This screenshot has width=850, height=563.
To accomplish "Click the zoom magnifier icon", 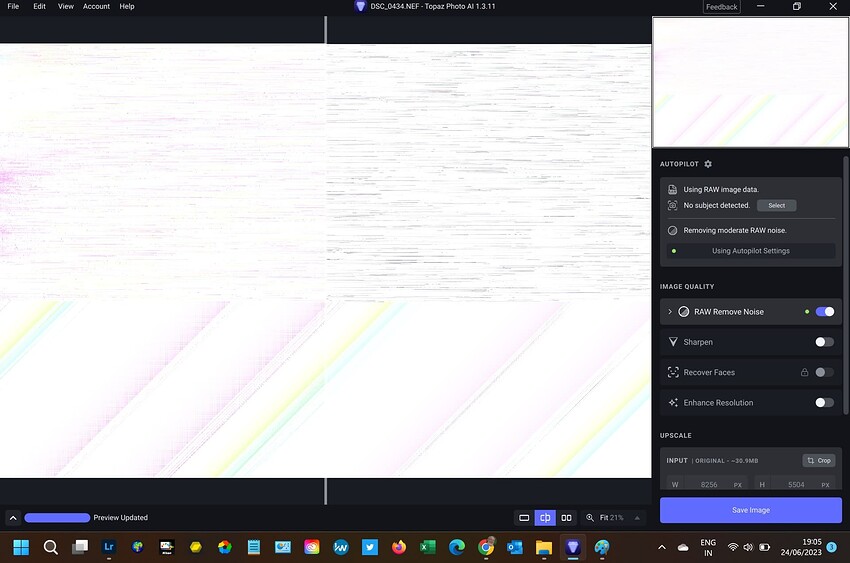I will pyautogui.click(x=591, y=518).
